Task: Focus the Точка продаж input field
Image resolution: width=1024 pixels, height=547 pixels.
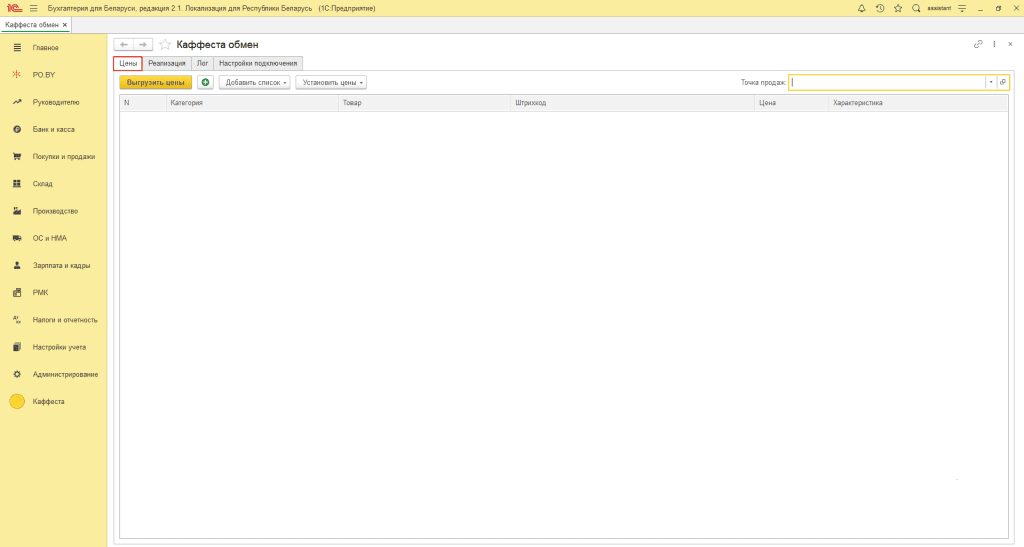Action: [x=887, y=82]
